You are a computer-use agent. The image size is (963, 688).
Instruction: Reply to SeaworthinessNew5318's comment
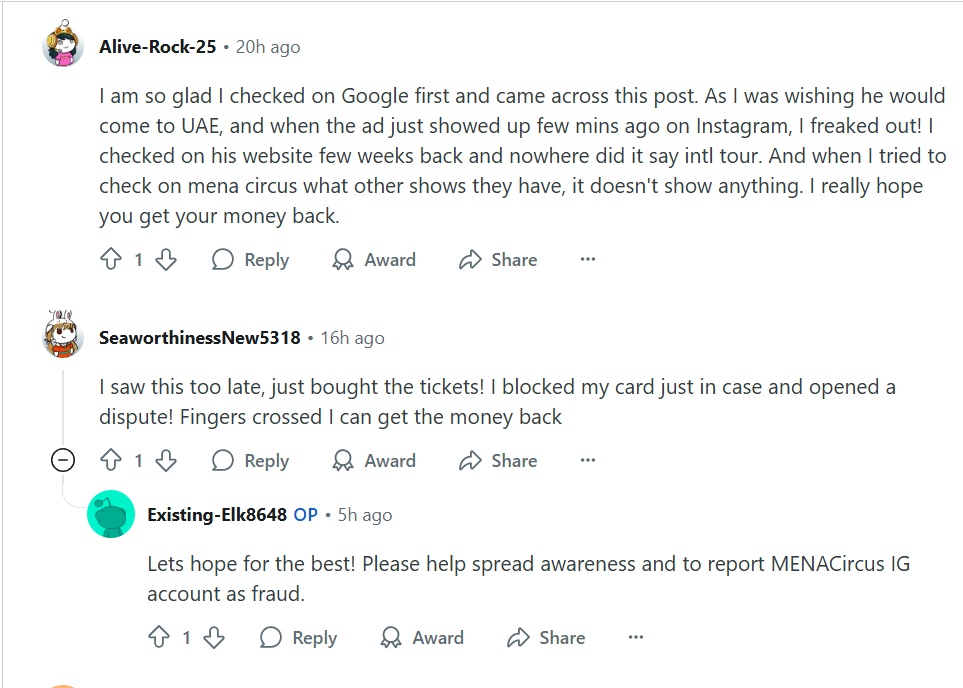[x=250, y=461]
